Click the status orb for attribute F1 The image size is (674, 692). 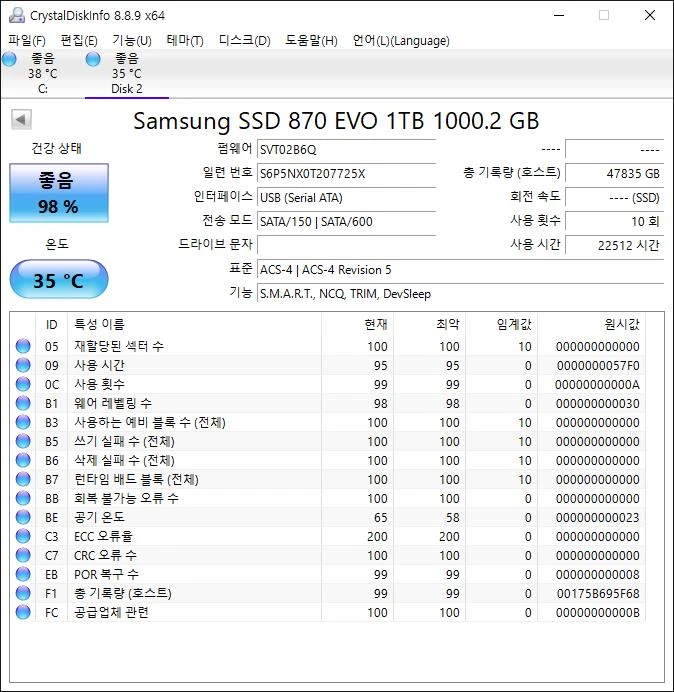[23, 593]
